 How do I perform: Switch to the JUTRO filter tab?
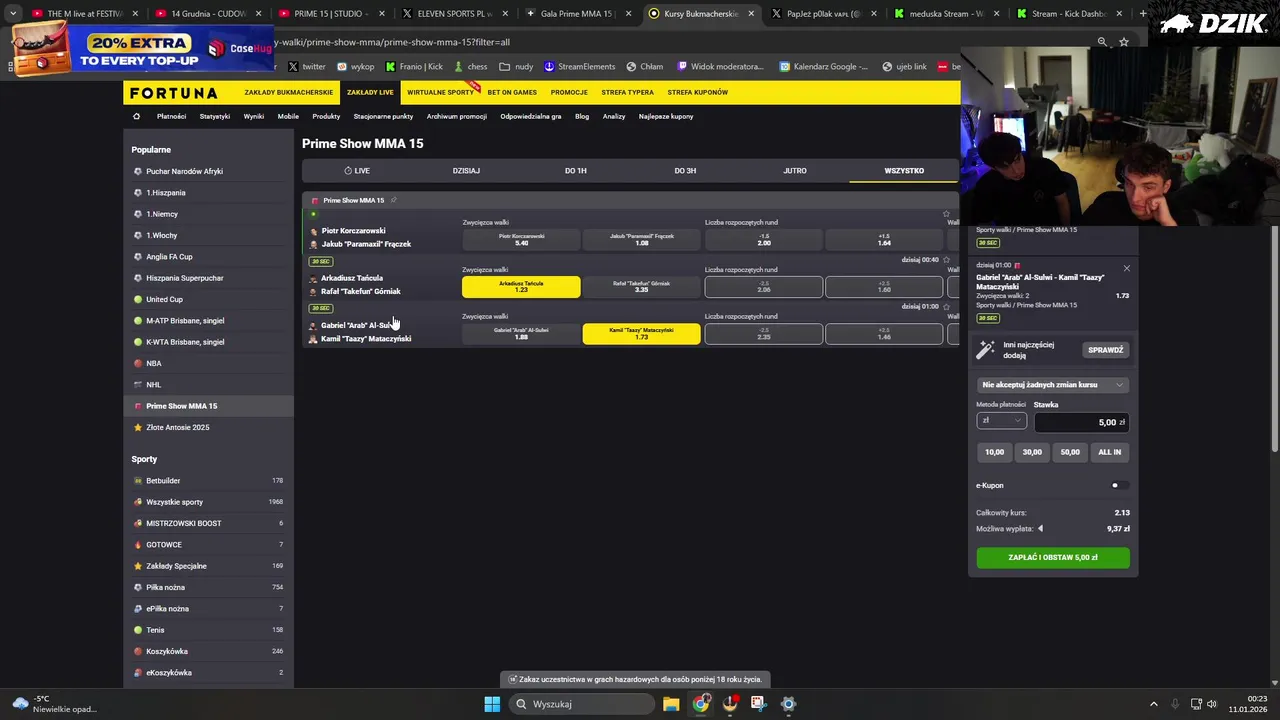pyautogui.click(x=795, y=171)
